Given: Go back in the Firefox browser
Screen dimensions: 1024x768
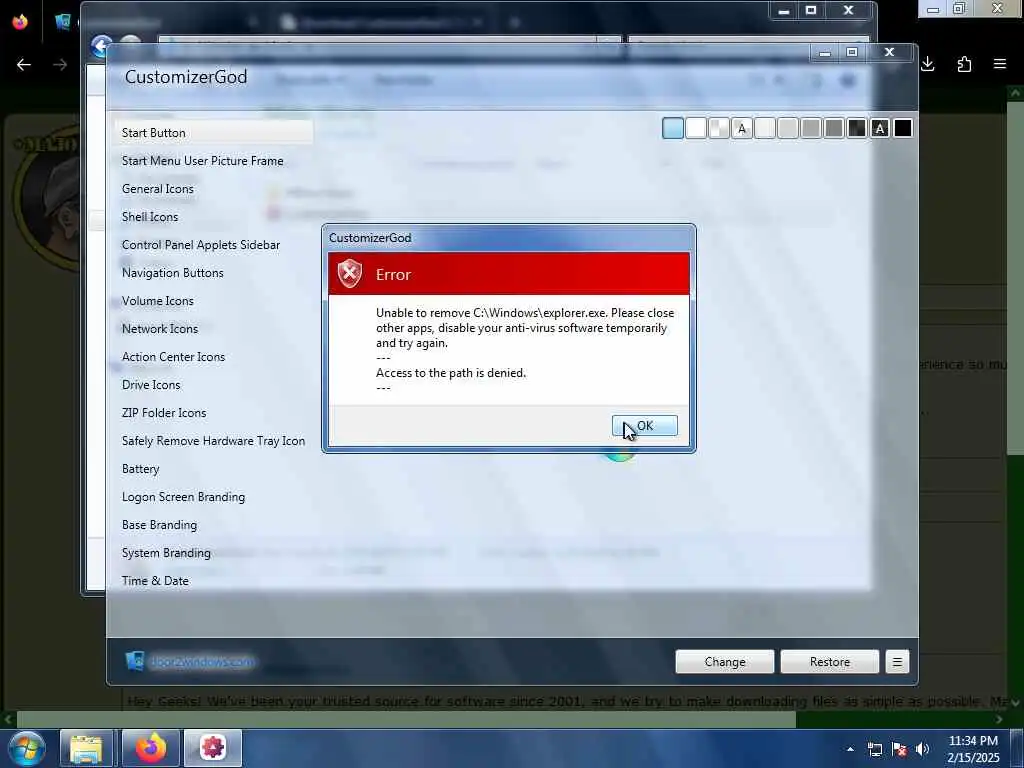Looking at the screenshot, I should coord(24,64).
